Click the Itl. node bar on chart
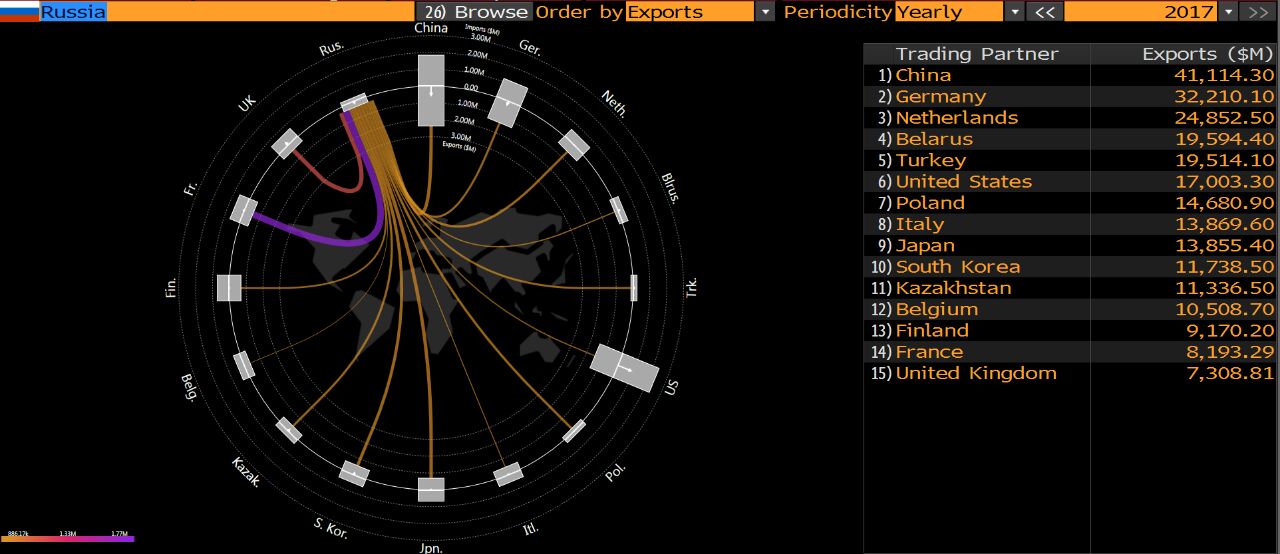 (508, 474)
